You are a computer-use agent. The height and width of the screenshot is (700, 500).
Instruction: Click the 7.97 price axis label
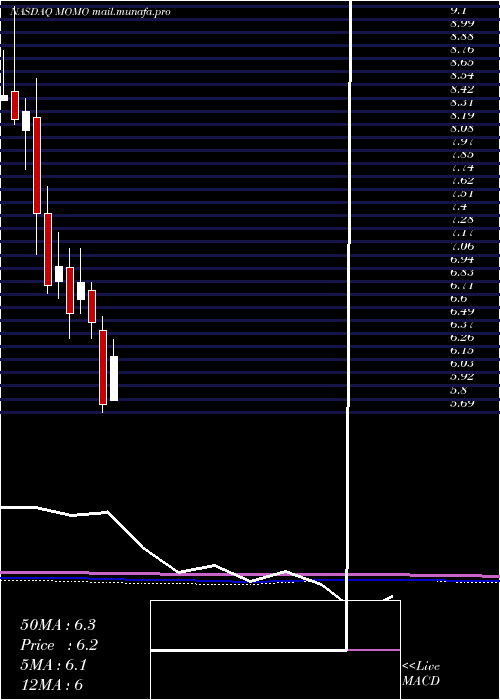462,142
